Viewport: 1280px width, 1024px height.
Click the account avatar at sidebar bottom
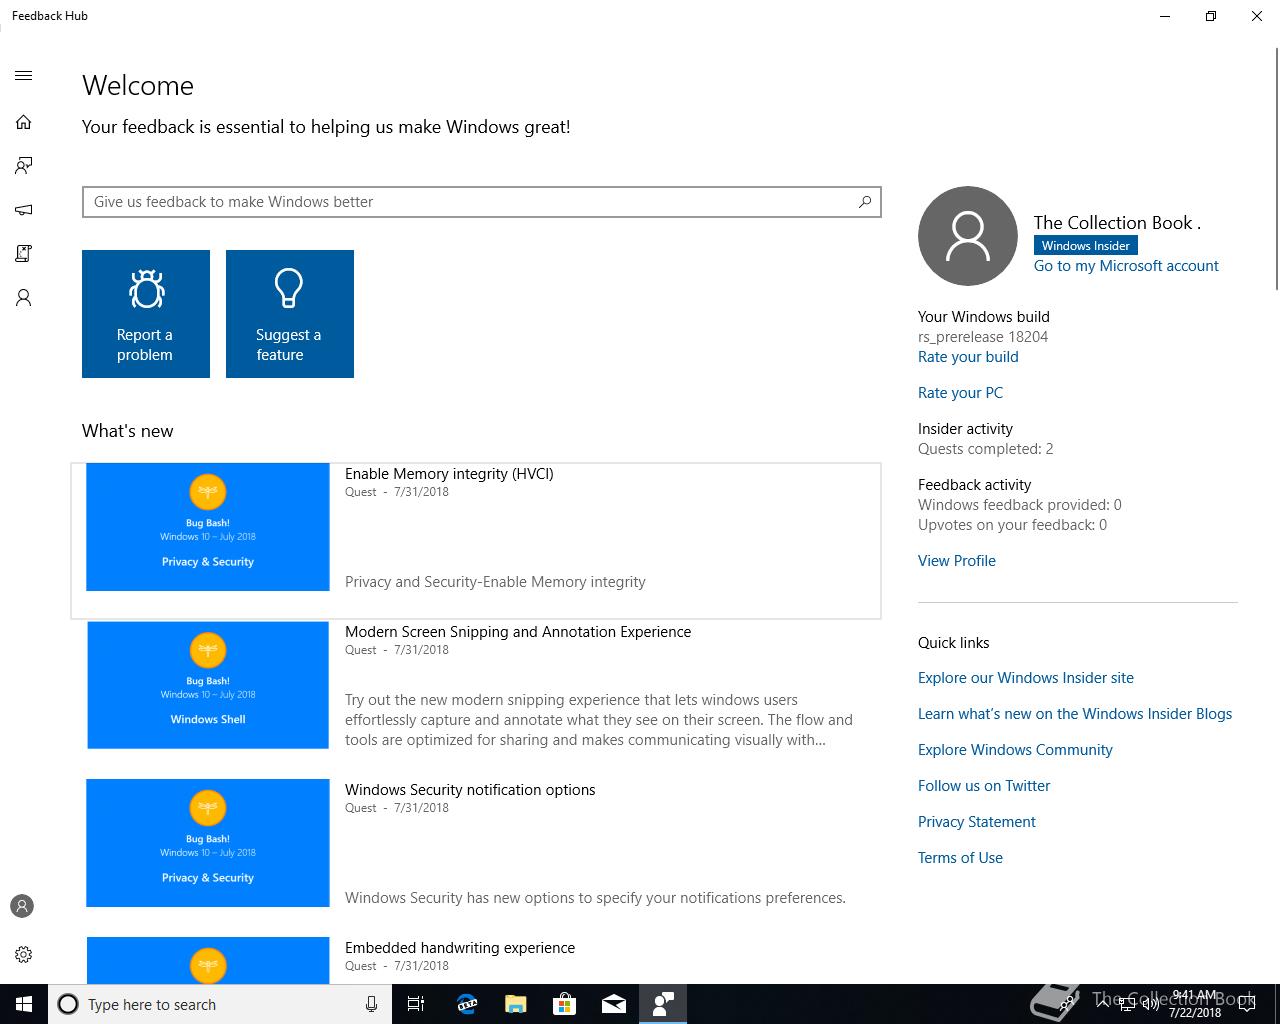point(22,906)
